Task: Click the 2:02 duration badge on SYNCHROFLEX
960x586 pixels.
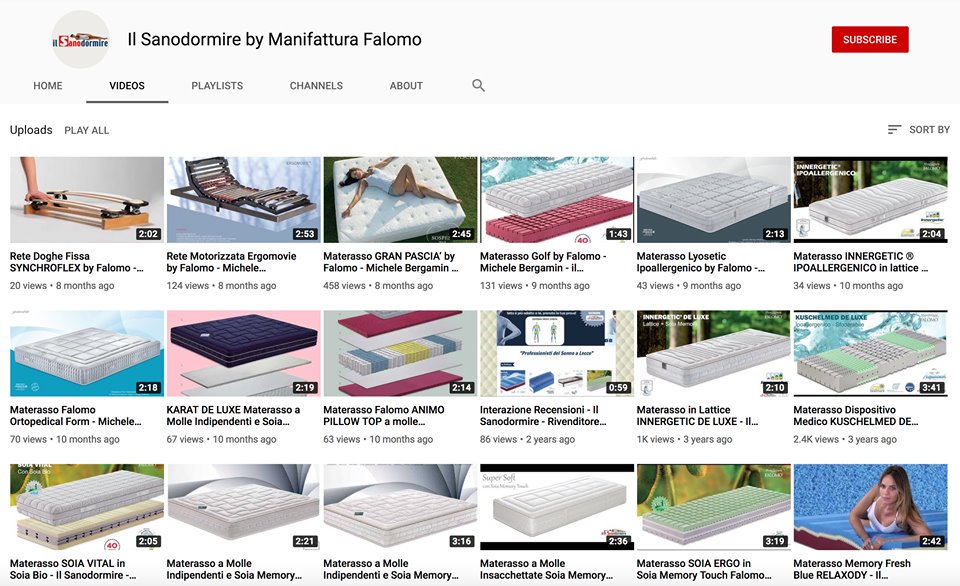Action: (x=148, y=234)
